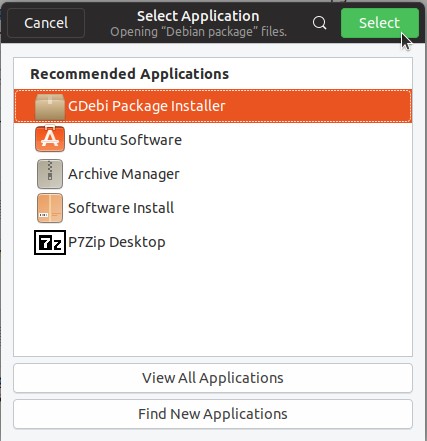
Task: Click the Archive Manager zipper icon
Action: coord(50,174)
